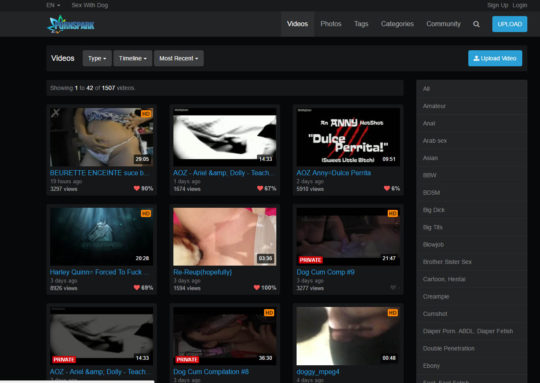Click the heart icon beside 100% rating
This screenshot has height=383, width=540.
tap(257, 287)
